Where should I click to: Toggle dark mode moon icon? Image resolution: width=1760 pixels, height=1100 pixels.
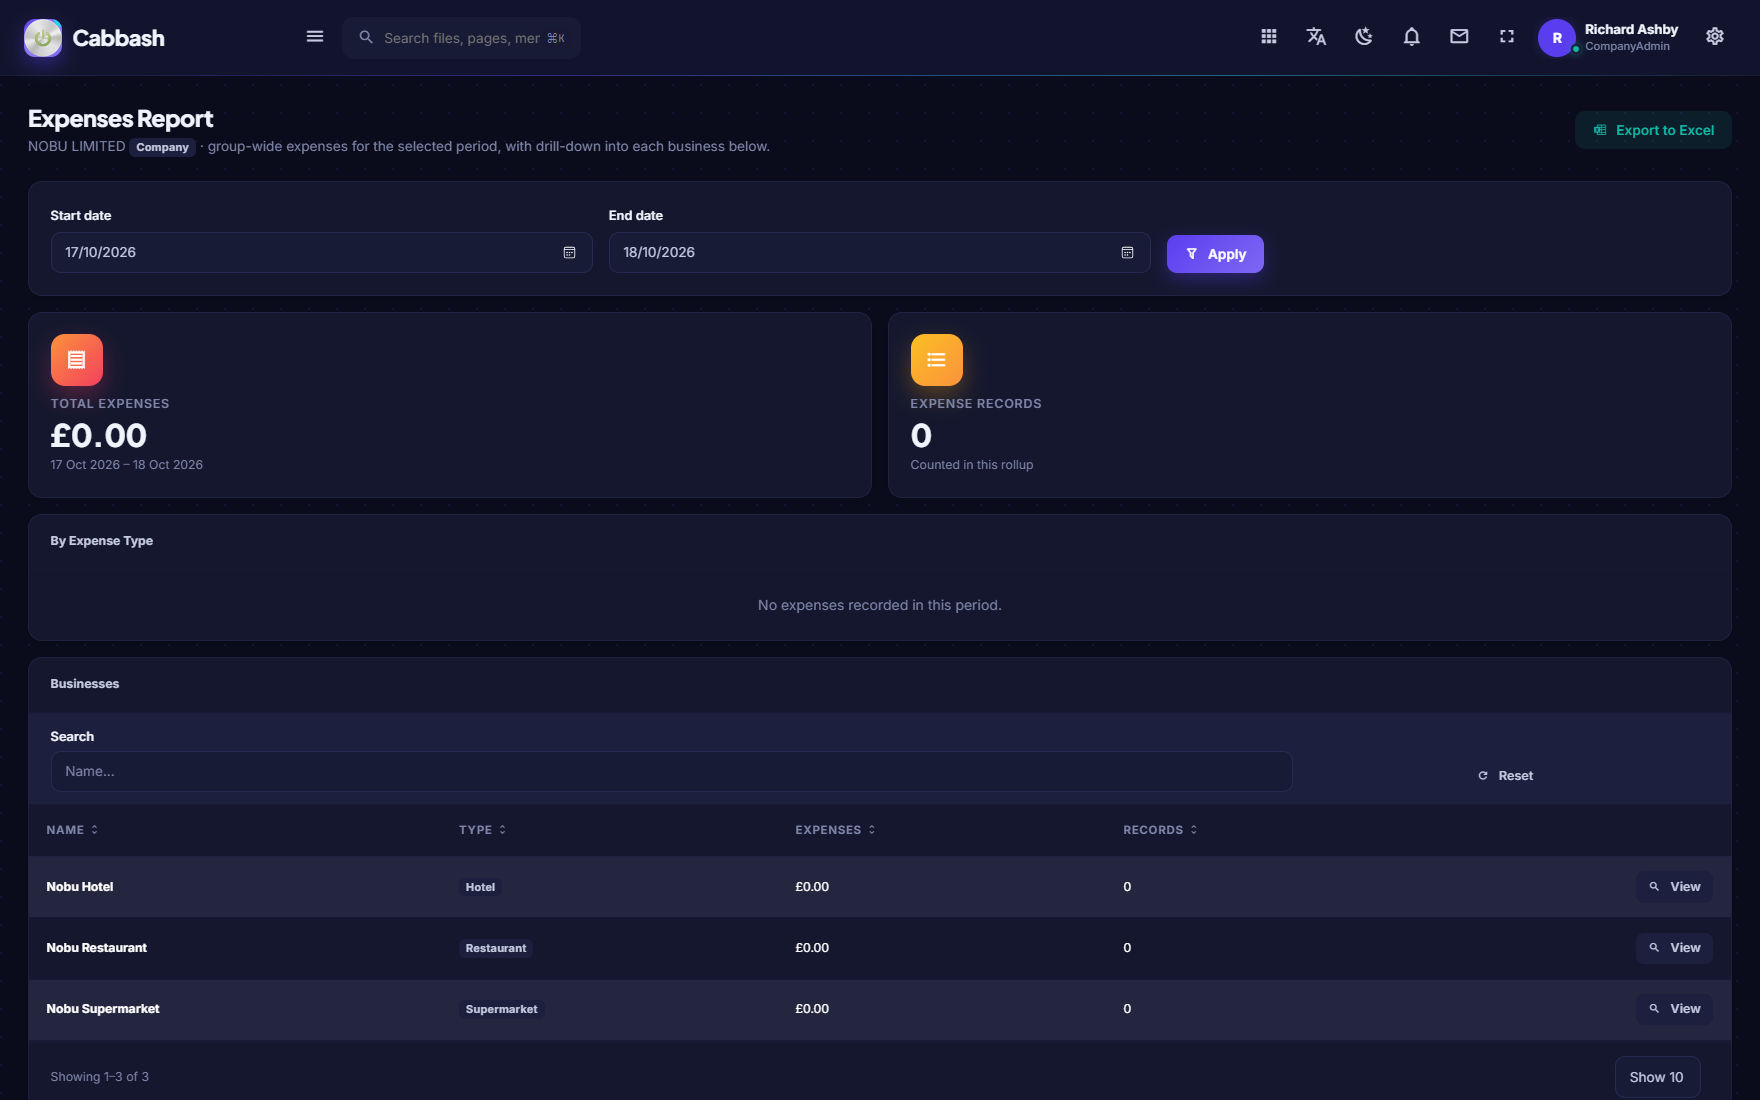coord(1364,37)
